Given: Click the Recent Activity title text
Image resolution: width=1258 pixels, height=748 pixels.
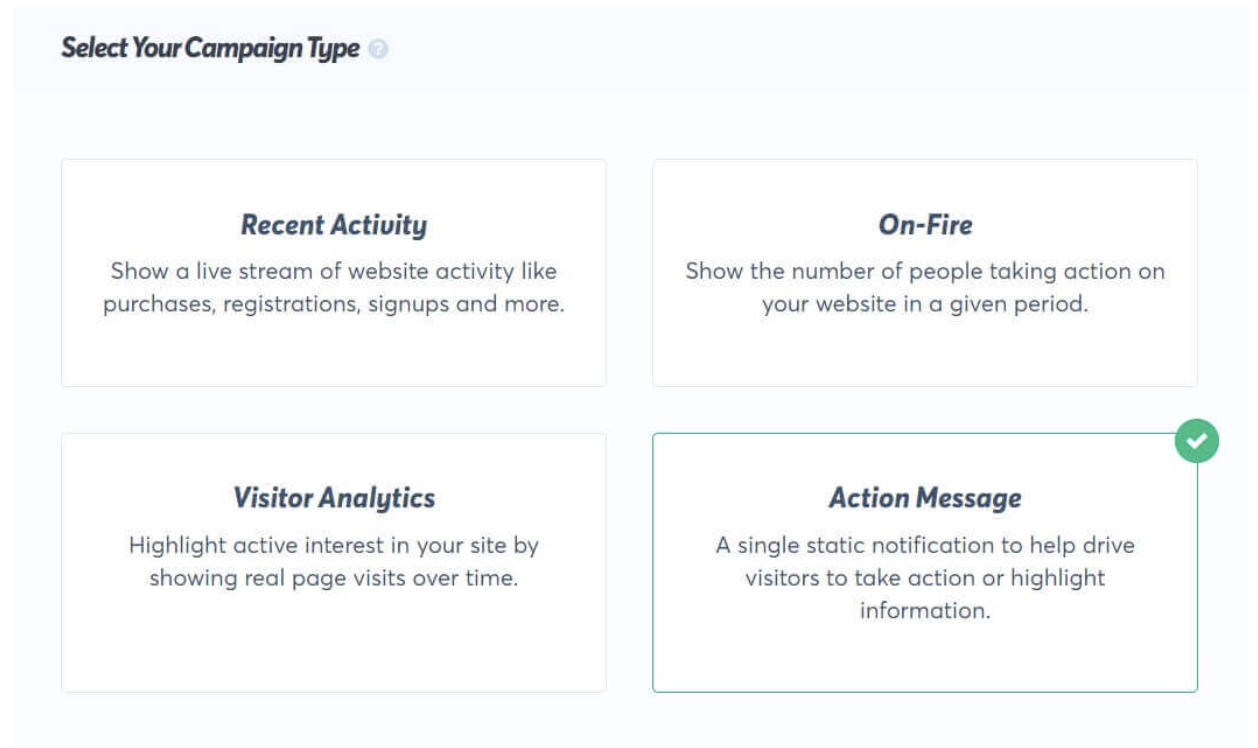Looking at the screenshot, I should pos(334,225).
